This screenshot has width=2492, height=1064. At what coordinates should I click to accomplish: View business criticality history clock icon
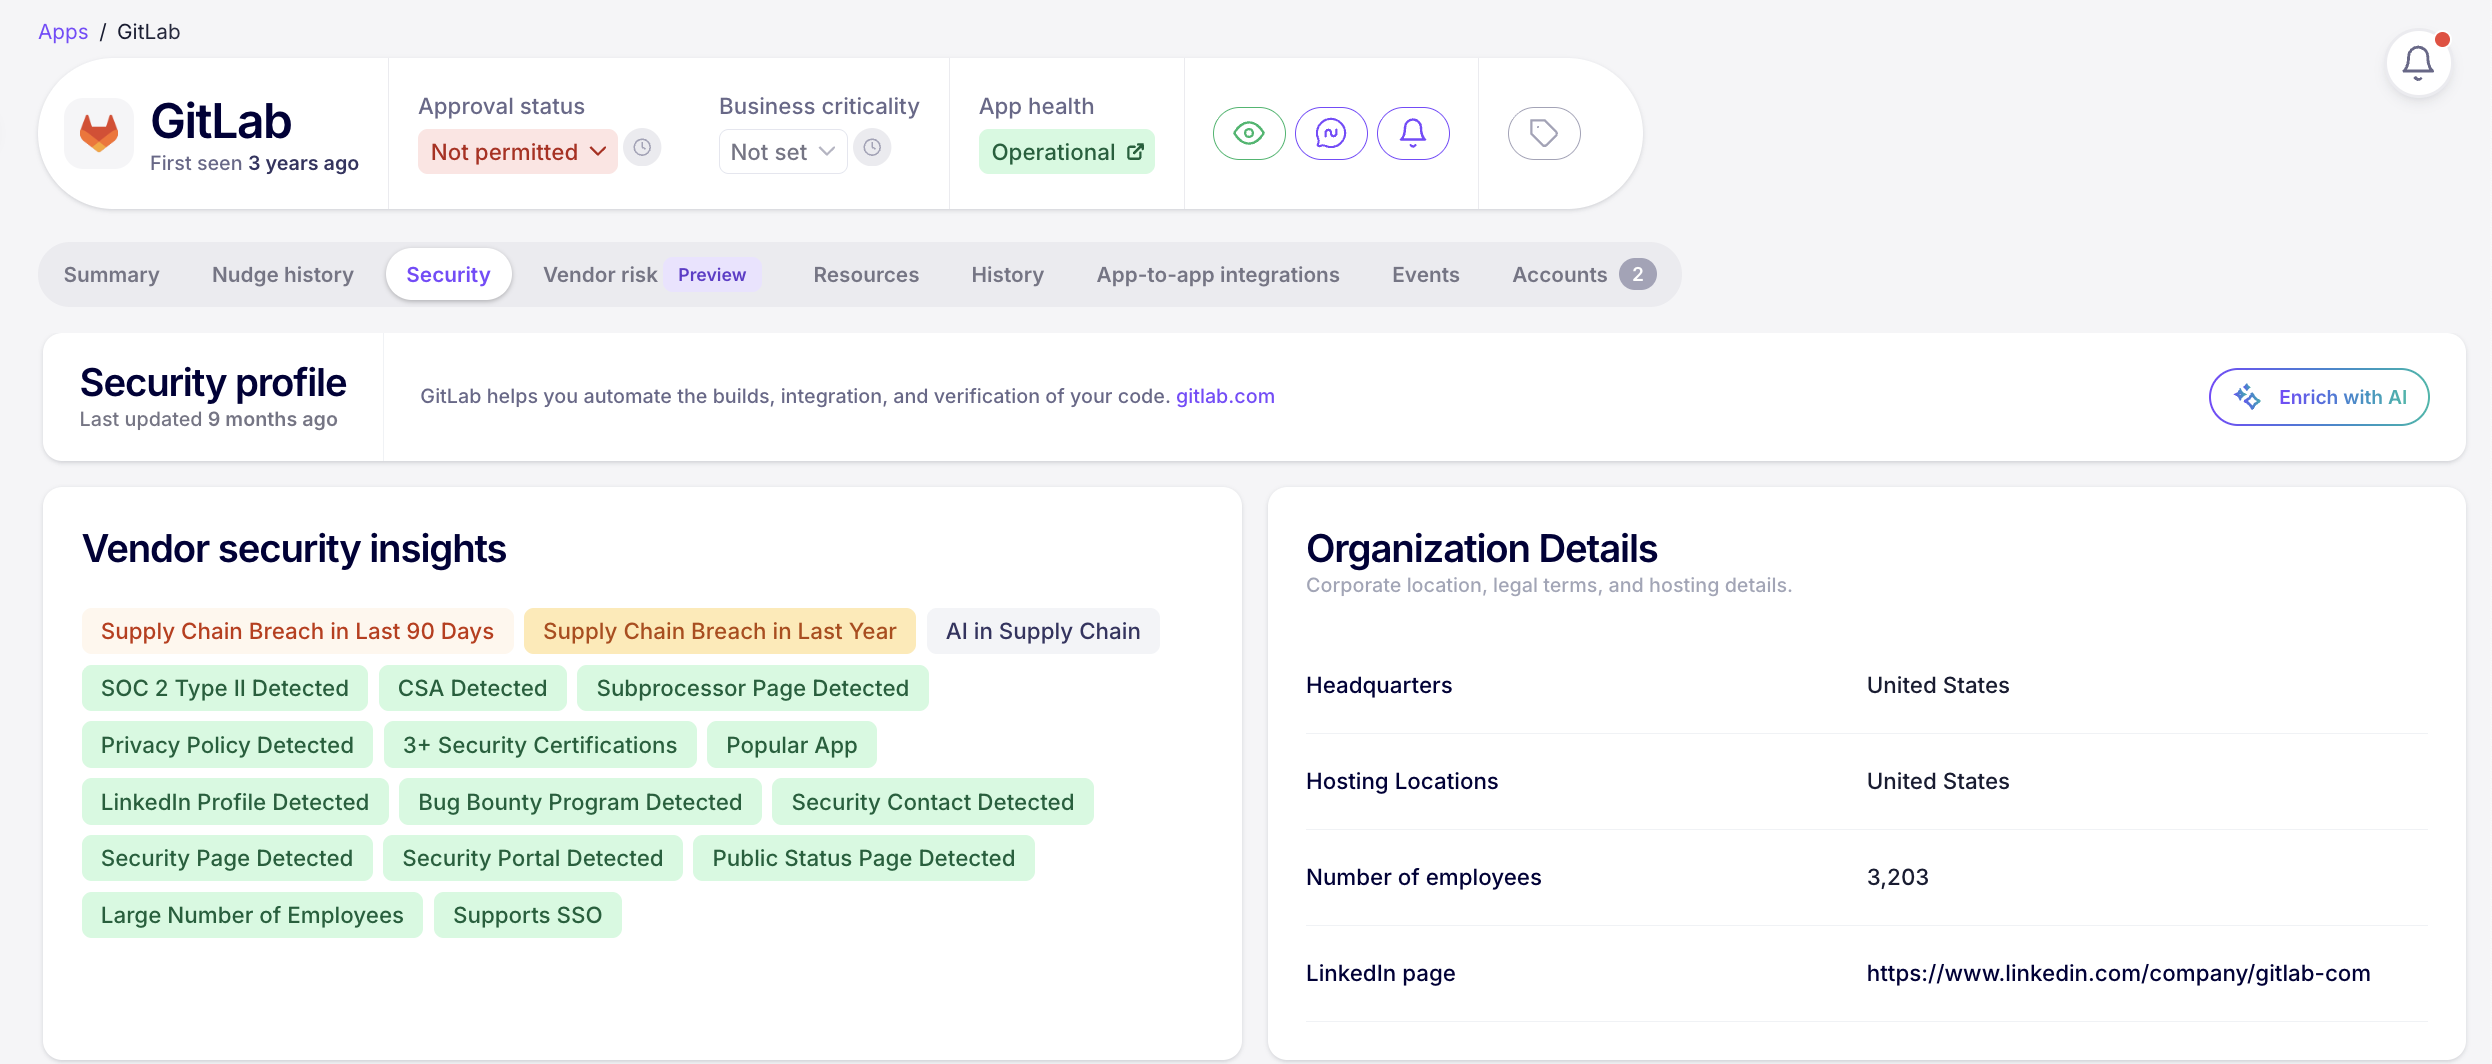(872, 148)
